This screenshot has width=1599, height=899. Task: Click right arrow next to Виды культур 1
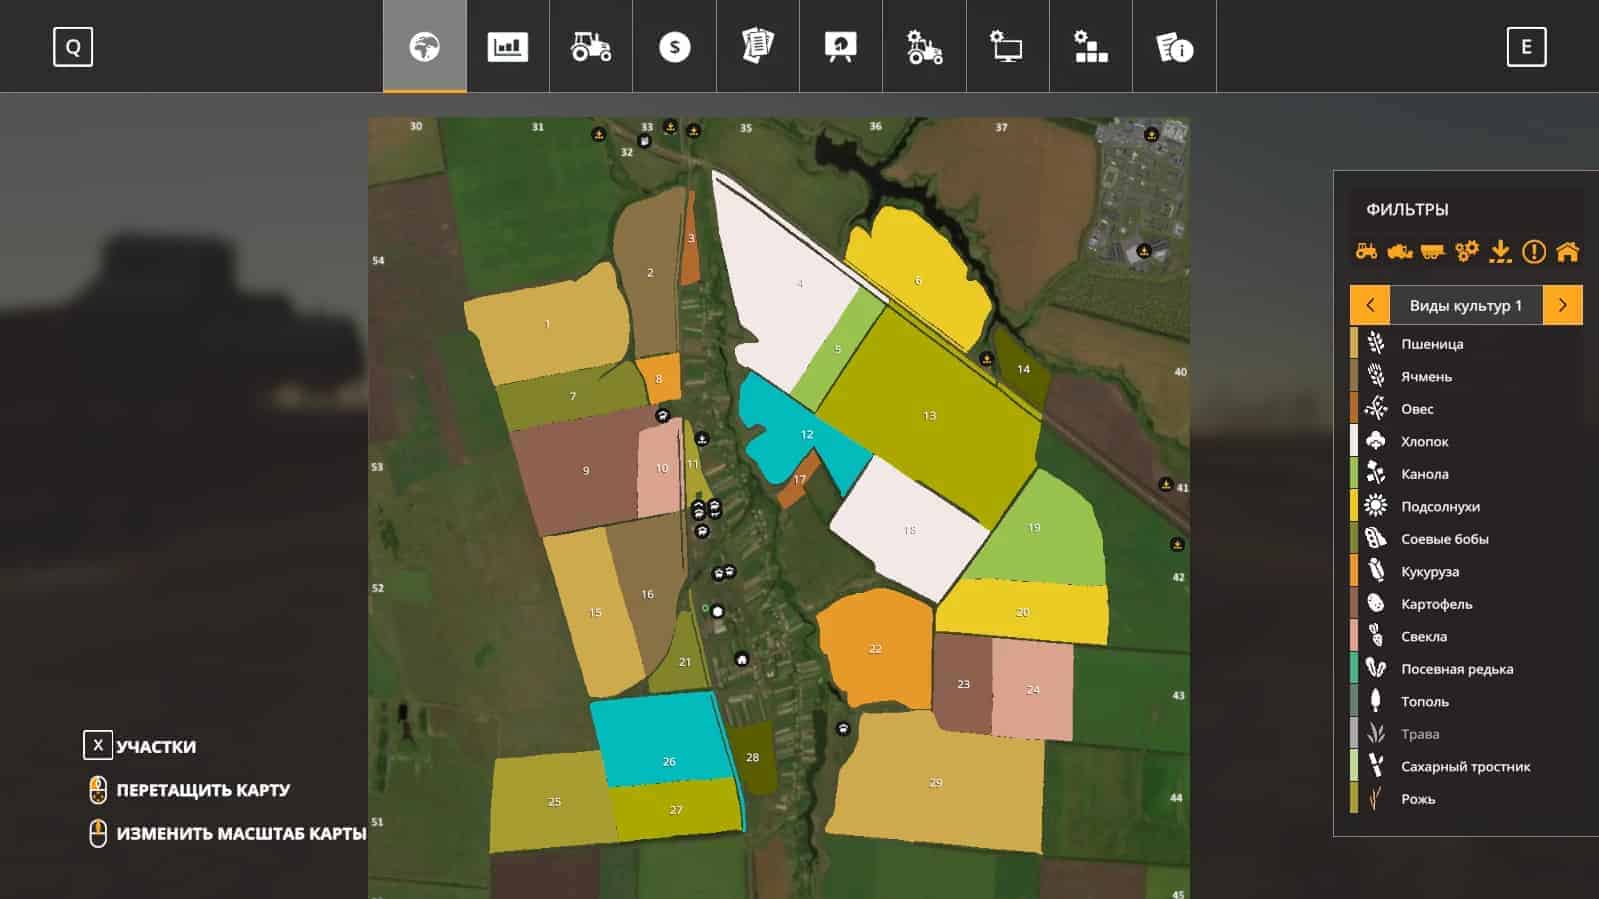(1562, 306)
